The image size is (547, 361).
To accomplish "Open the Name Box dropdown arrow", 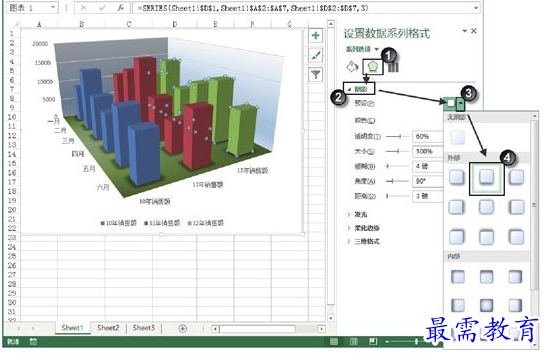I will point(53,7).
